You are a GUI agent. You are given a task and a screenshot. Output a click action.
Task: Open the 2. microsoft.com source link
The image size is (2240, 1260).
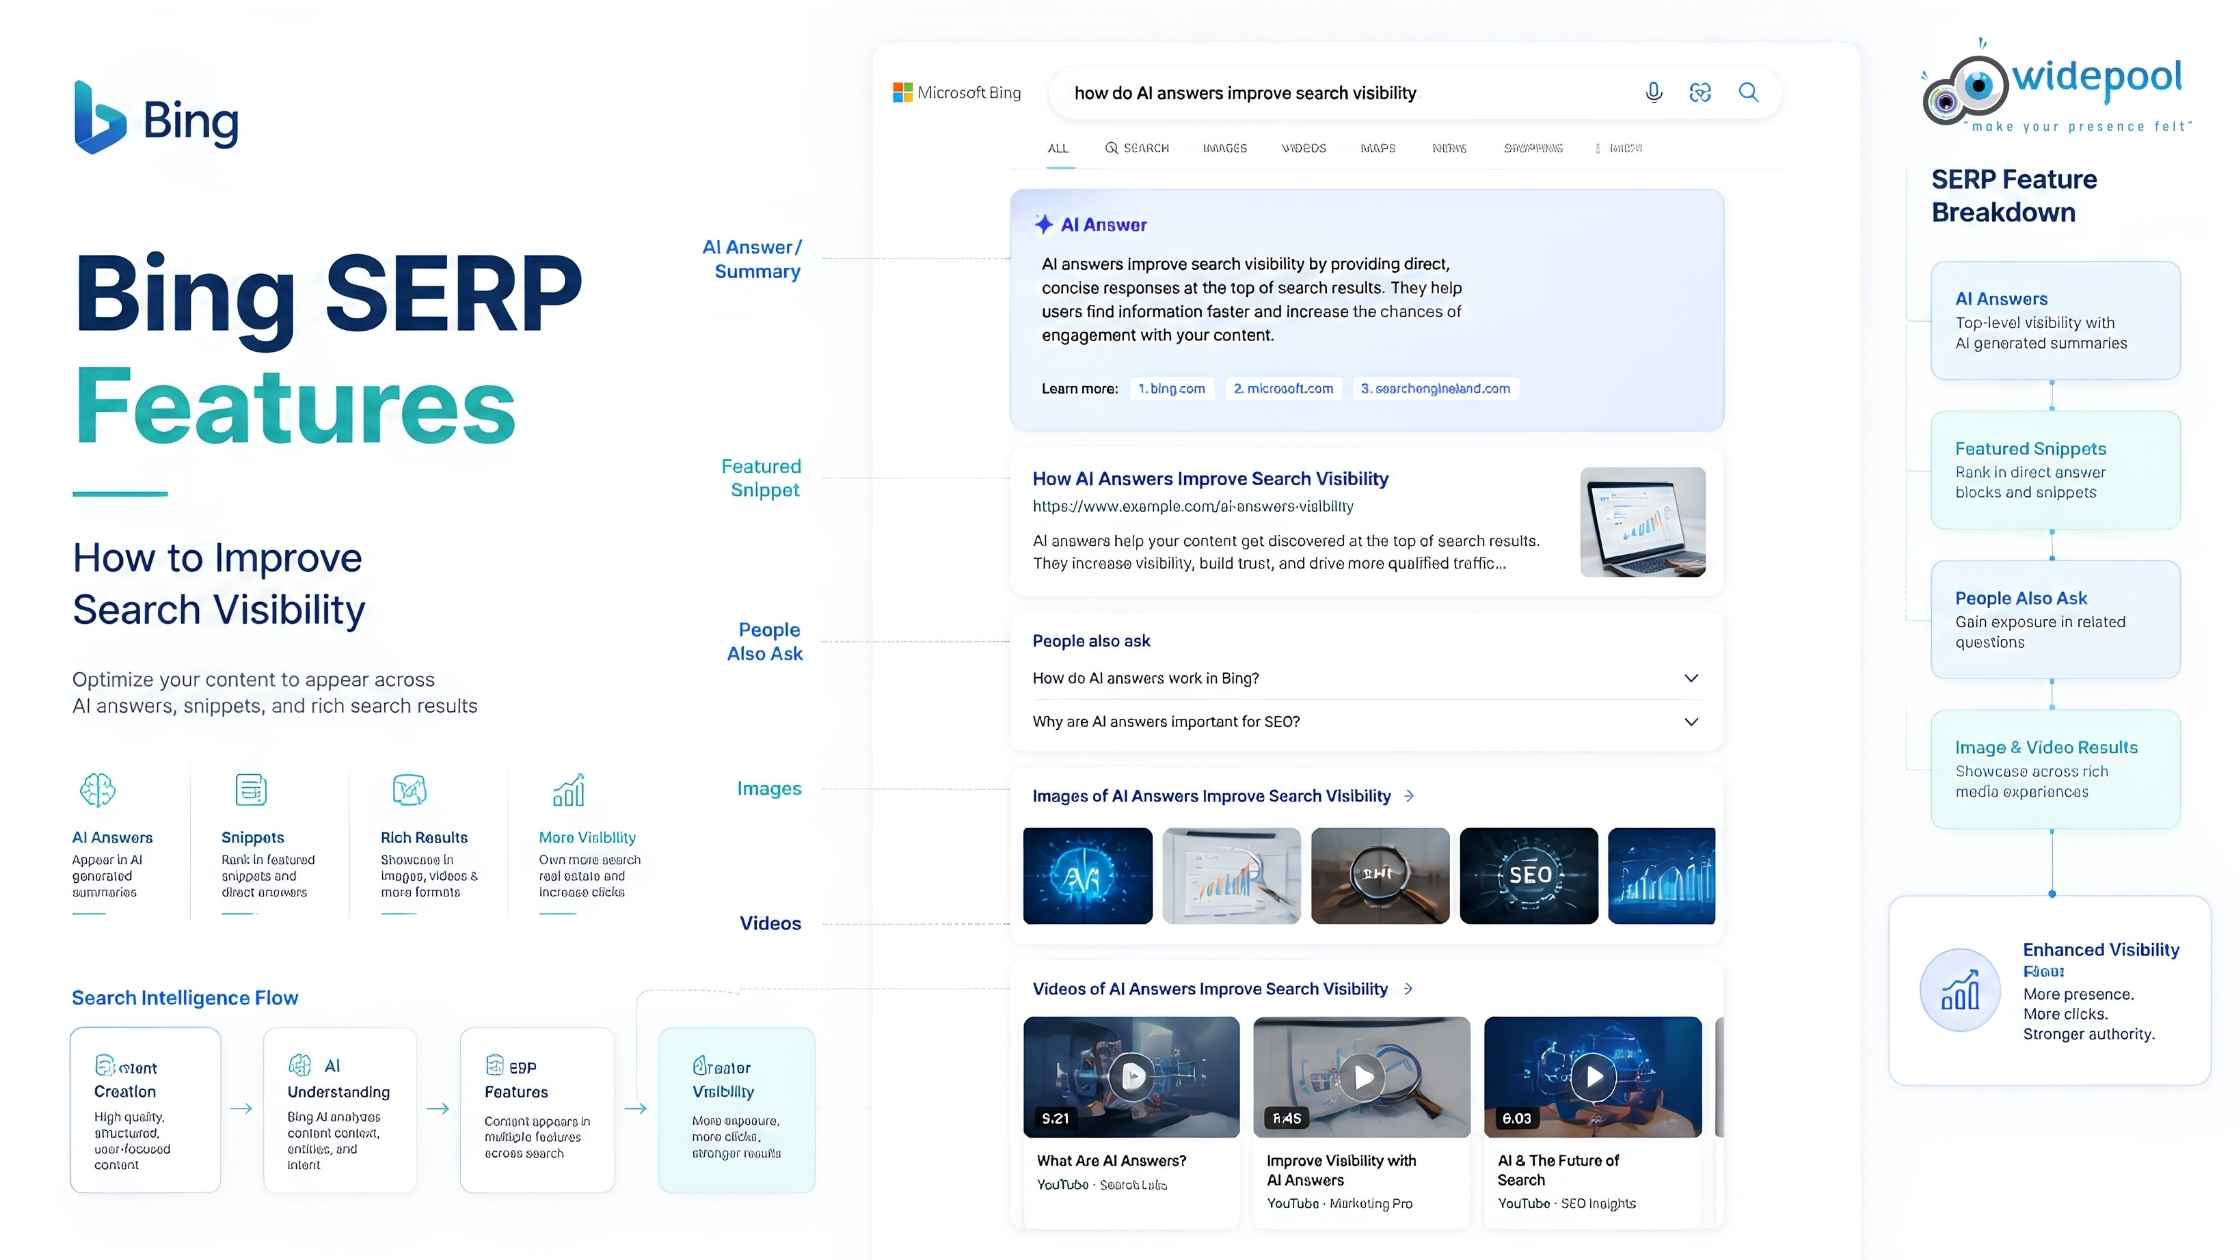pyautogui.click(x=1283, y=389)
